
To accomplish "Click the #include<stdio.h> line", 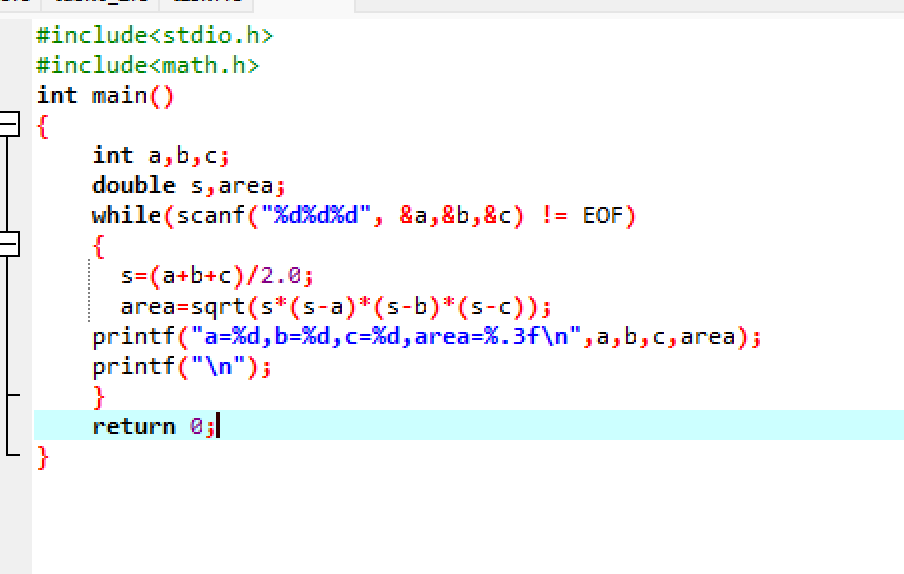I will click(154, 35).
